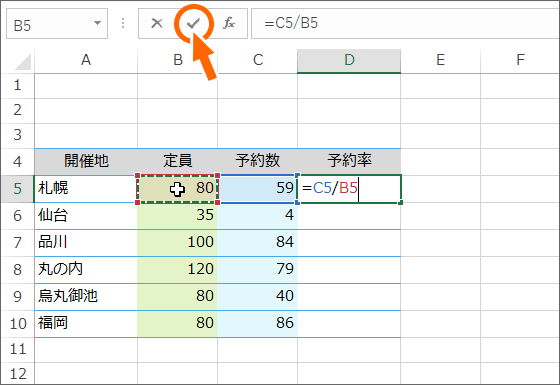Screen dimensions: 560x385
Task: Click capacity cell 120 for 丸の内
Action: click(x=178, y=270)
